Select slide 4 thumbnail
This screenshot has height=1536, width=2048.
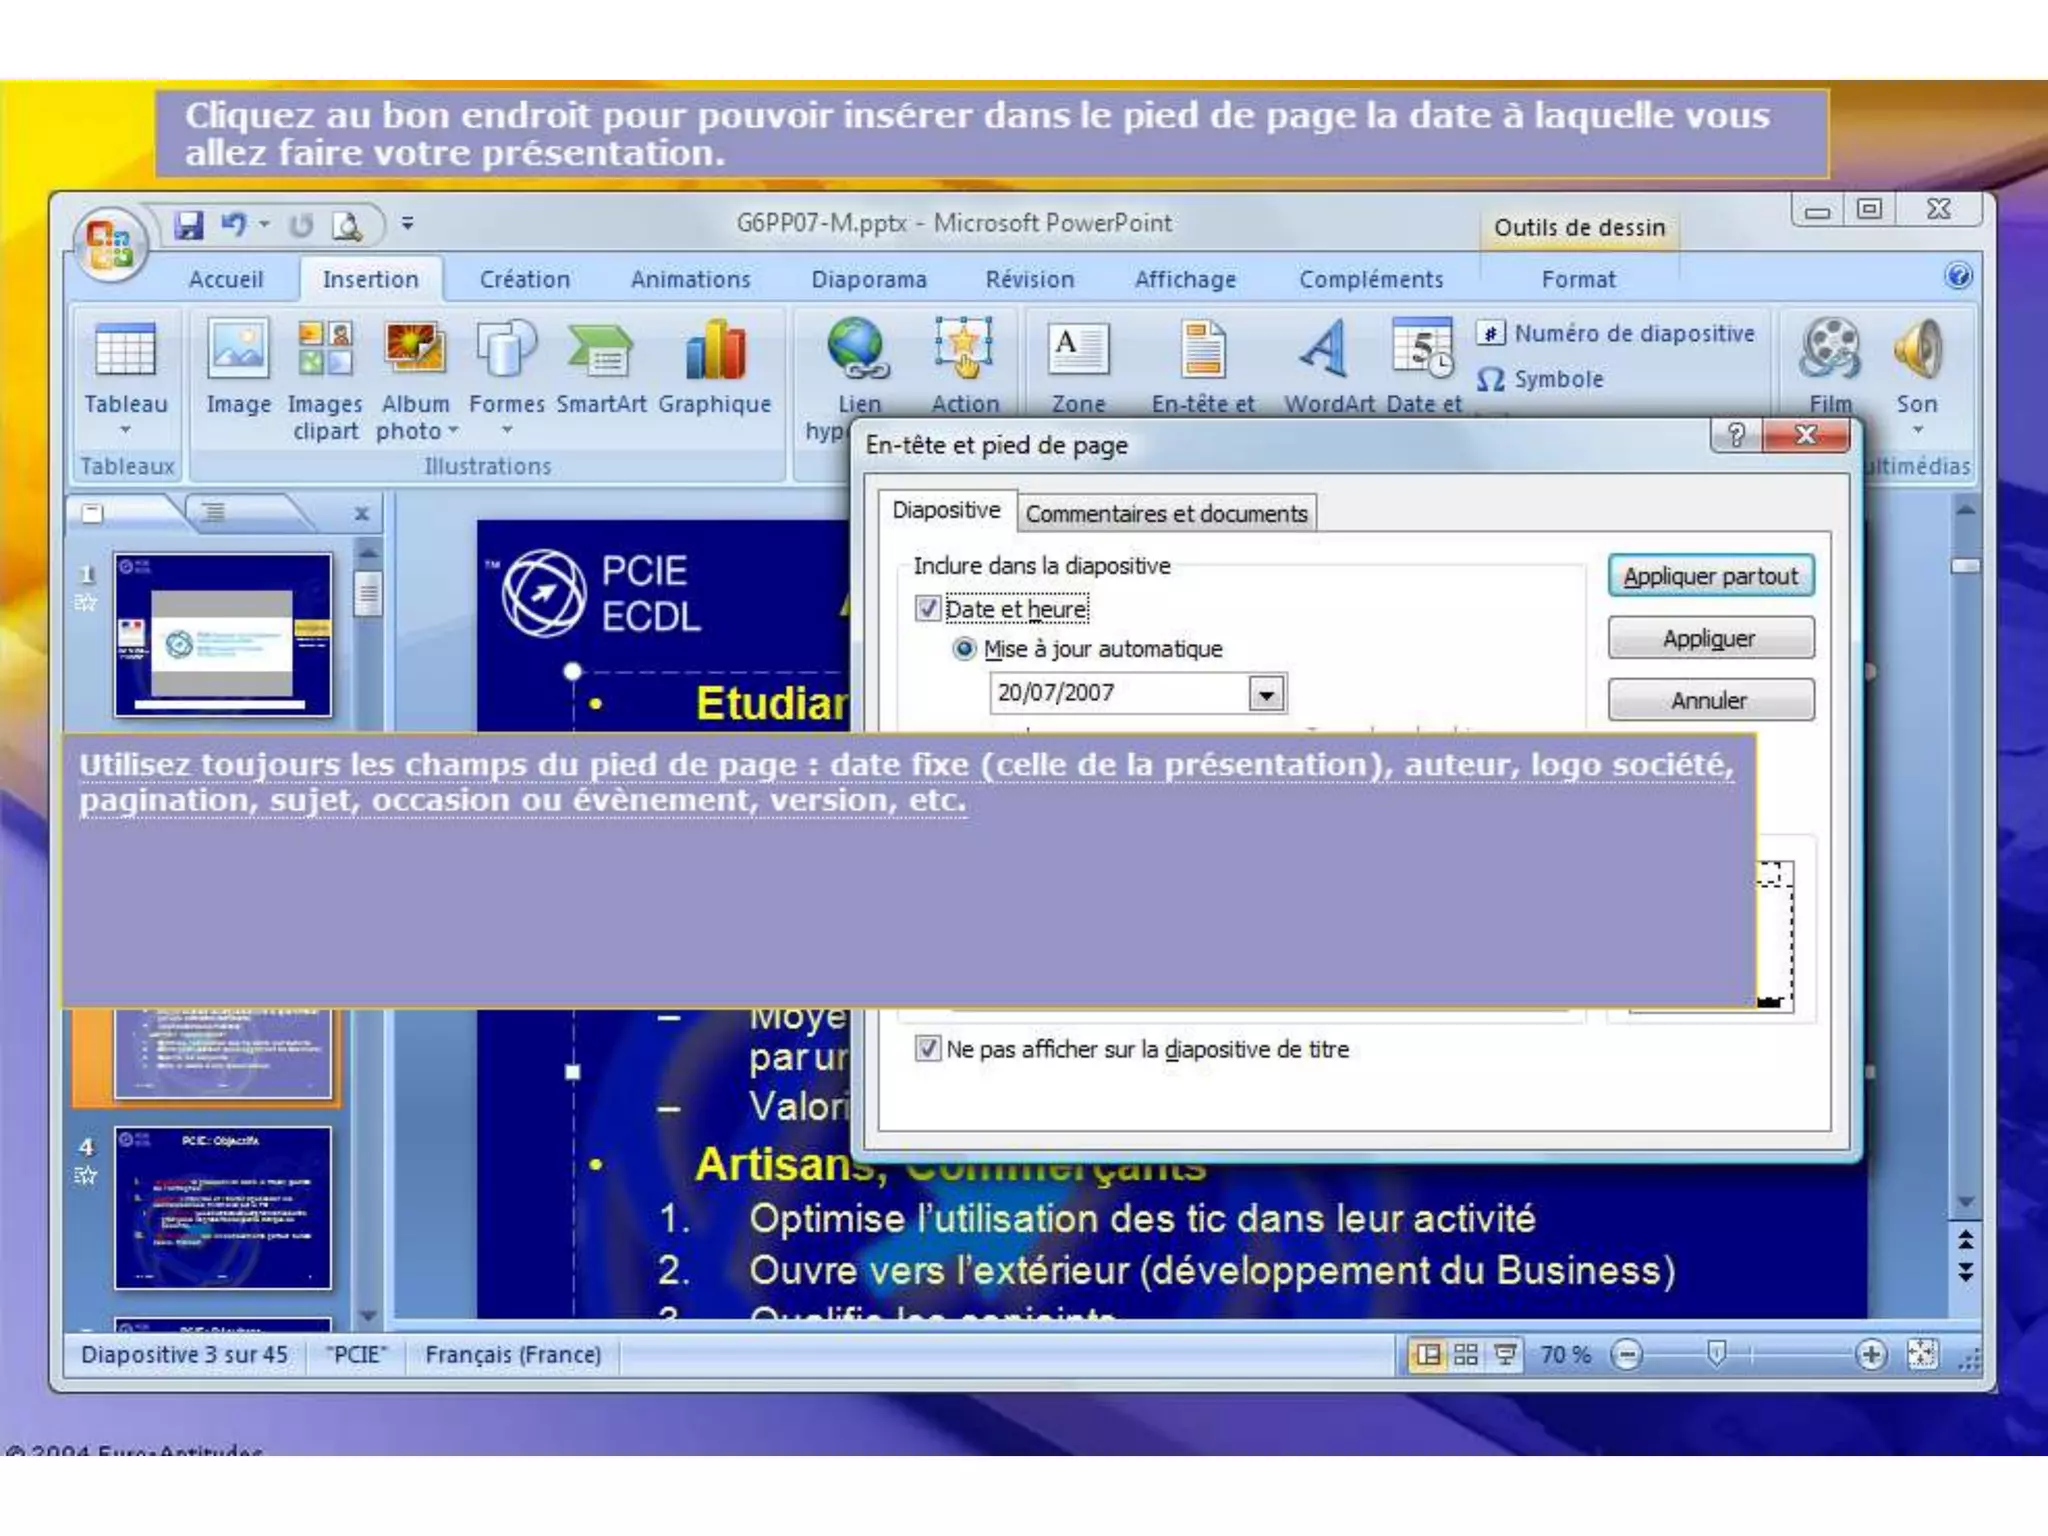pos(222,1208)
